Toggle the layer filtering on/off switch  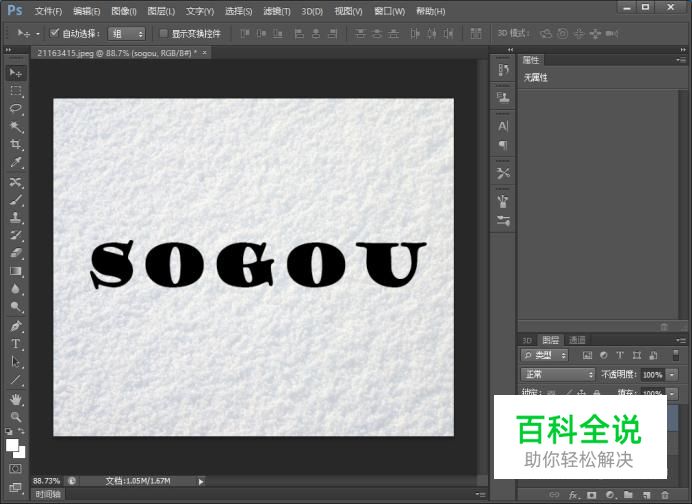click(x=675, y=355)
